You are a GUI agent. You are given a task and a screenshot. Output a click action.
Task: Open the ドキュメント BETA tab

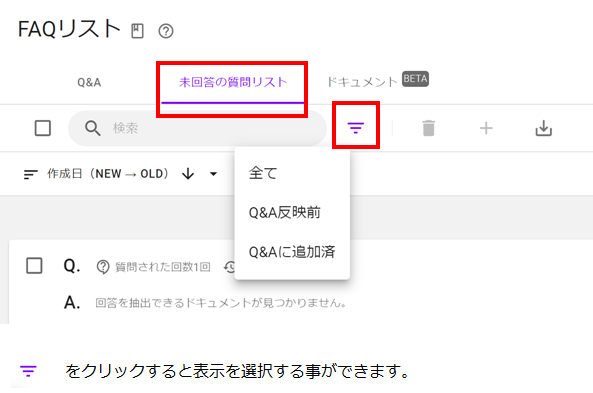(377, 80)
